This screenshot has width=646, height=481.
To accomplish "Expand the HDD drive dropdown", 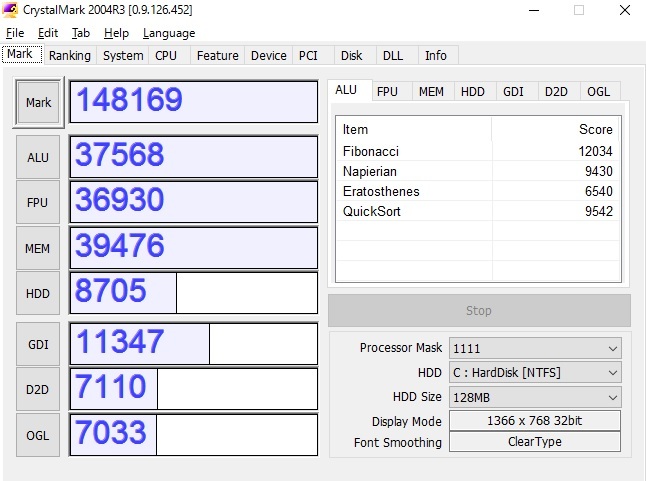I will point(535,373).
